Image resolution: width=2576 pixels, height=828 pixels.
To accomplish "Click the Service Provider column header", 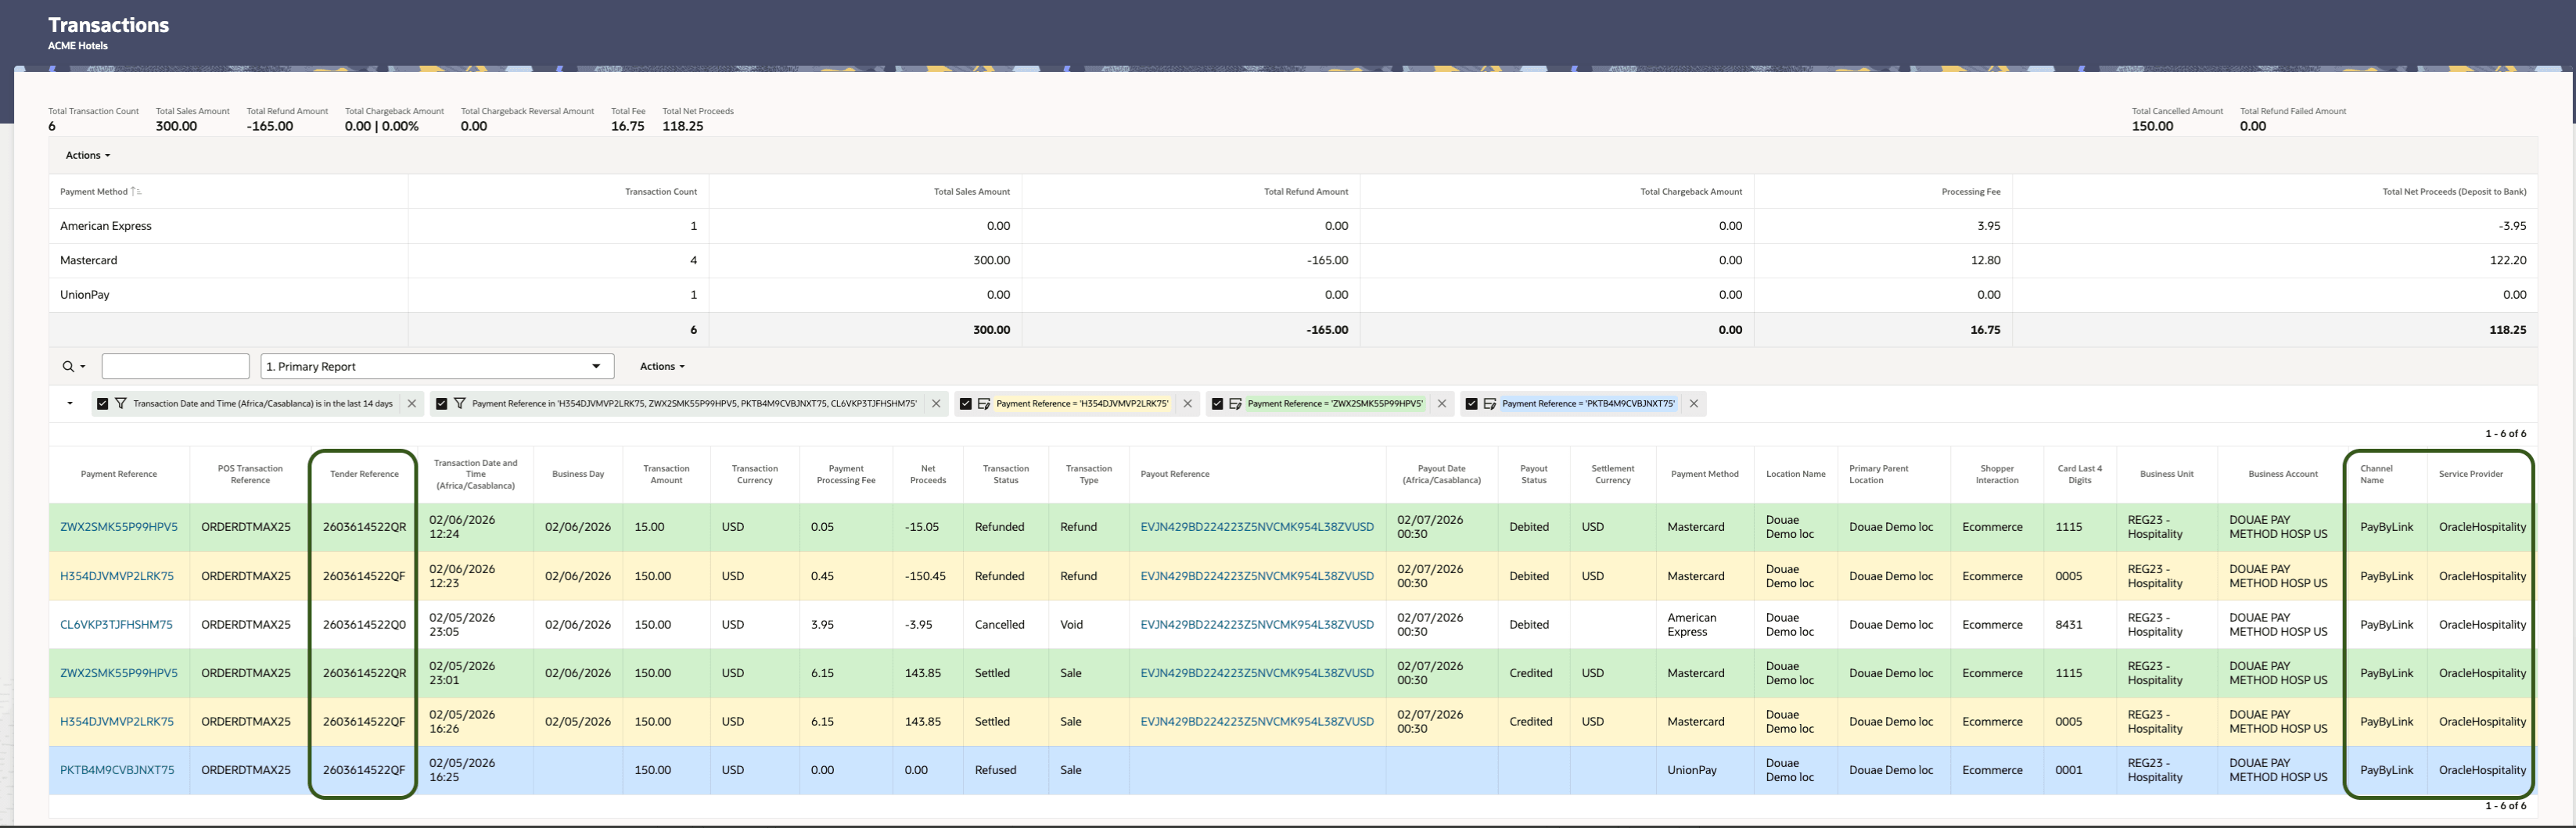I will click(x=2471, y=474).
